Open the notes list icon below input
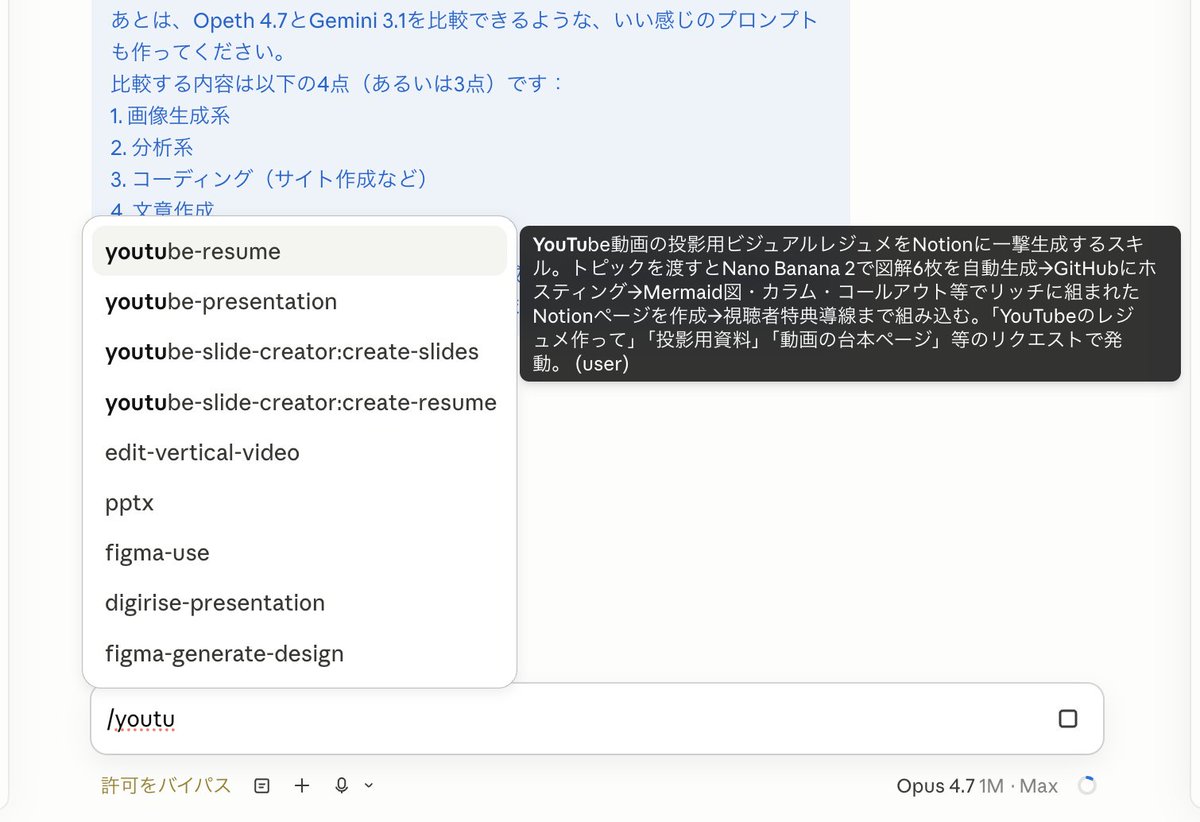The image size is (1200, 822). coord(262,786)
